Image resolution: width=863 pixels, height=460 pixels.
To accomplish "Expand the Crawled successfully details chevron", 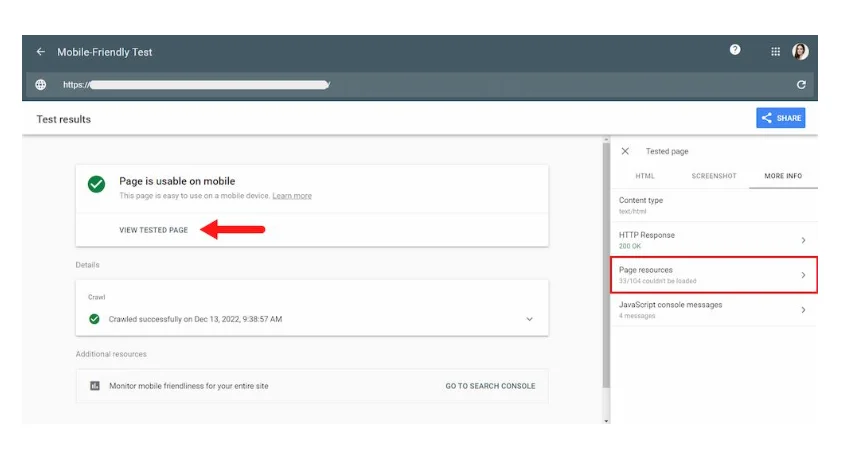I will click(529, 319).
